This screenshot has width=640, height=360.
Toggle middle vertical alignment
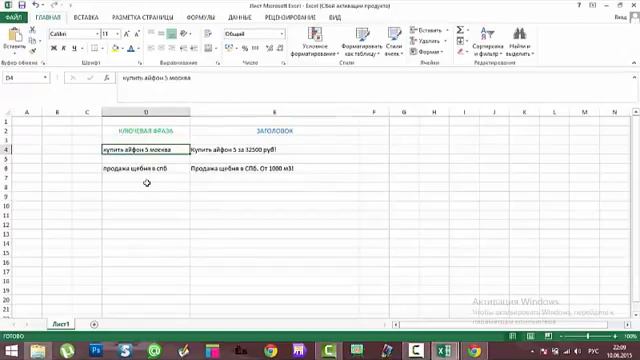click(161, 33)
